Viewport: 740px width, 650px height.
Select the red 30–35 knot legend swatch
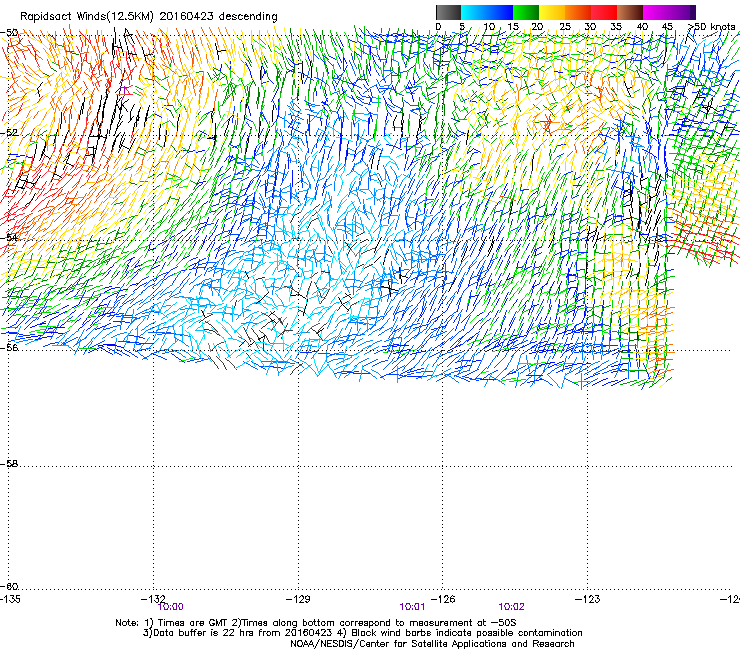pos(604,12)
